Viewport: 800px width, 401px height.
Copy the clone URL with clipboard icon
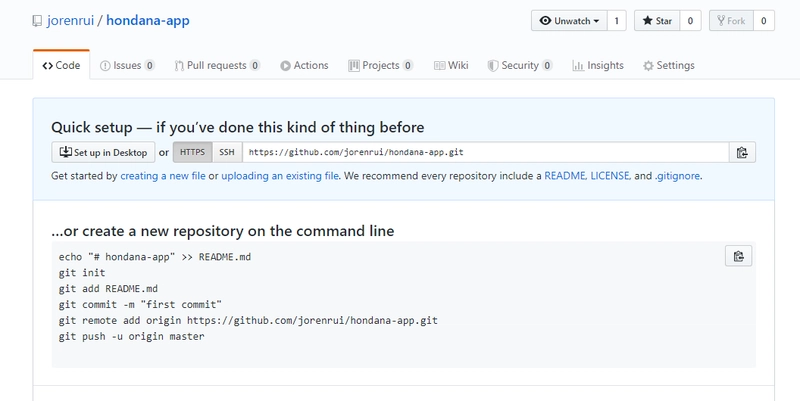(742, 152)
